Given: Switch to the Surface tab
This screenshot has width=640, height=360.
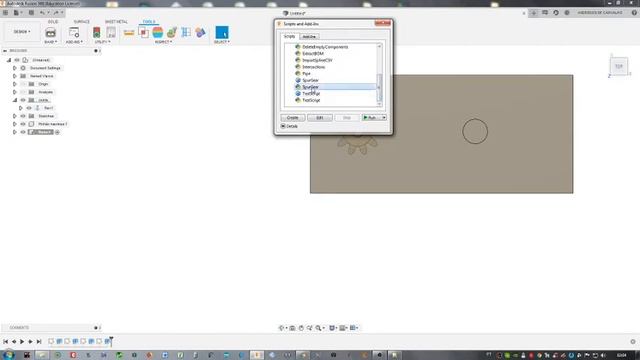Looking at the screenshot, I should [82, 22].
